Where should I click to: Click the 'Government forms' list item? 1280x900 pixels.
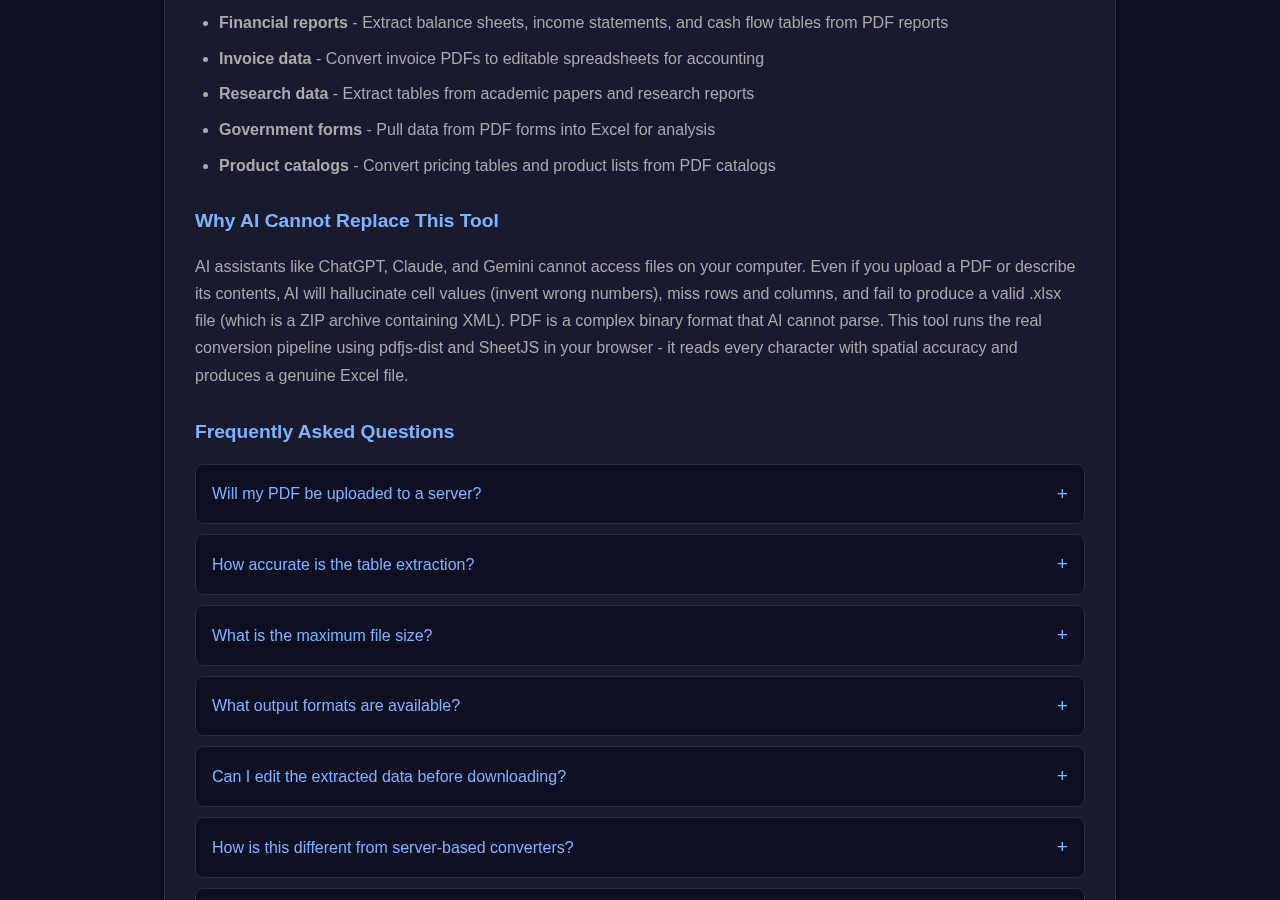pos(467,130)
